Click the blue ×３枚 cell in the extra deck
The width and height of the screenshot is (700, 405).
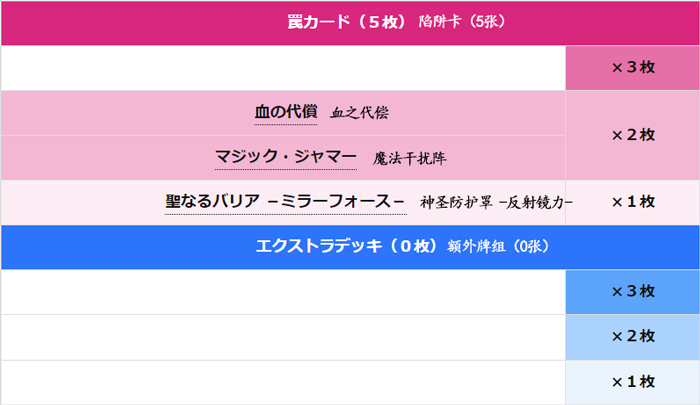coord(632,291)
